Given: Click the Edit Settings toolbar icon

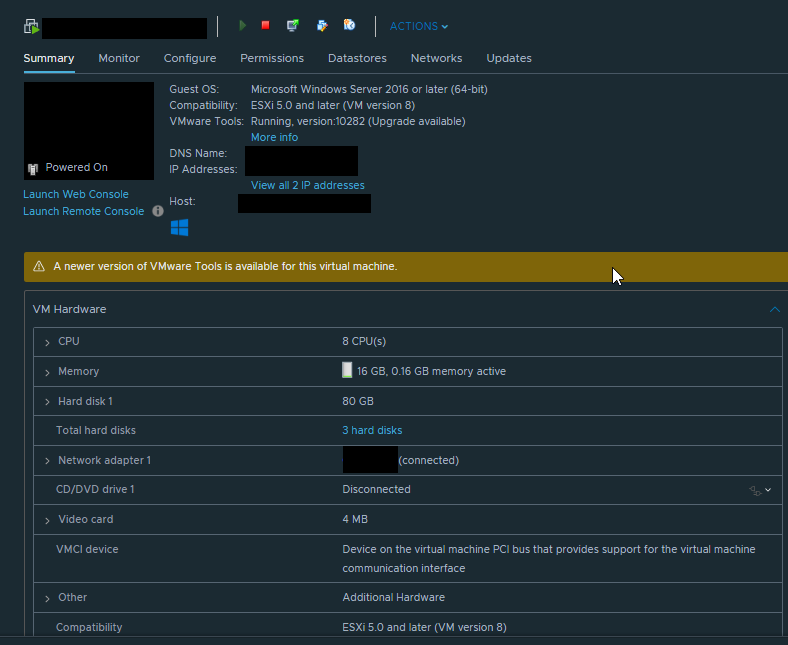Looking at the screenshot, I should 322,25.
